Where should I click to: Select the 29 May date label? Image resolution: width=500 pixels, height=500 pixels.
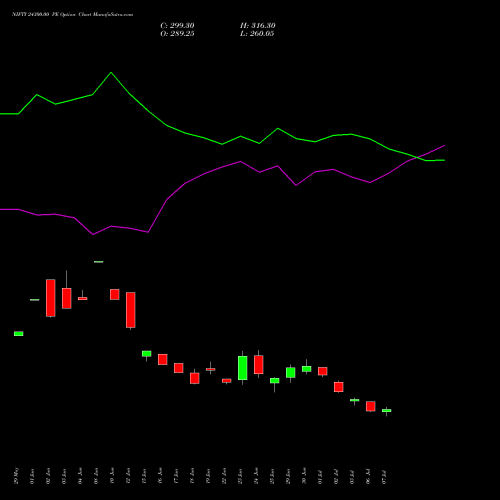(x=17, y=476)
